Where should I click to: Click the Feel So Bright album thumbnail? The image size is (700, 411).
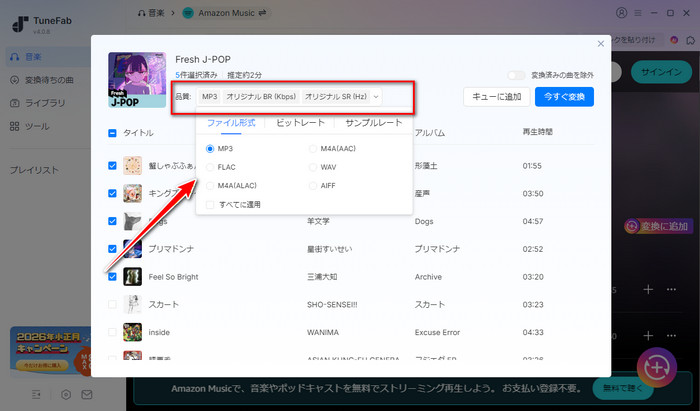(133, 277)
